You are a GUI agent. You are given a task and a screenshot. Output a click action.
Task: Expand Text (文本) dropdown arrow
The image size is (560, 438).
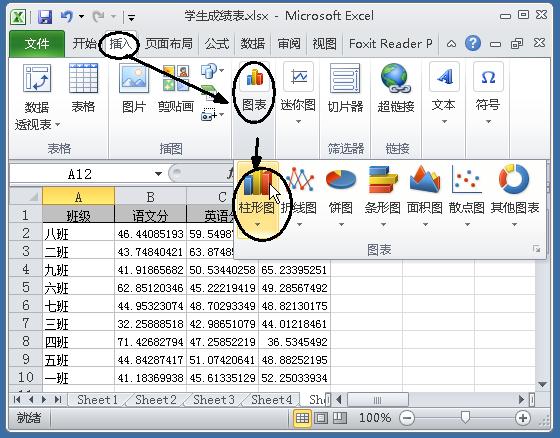click(x=444, y=122)
